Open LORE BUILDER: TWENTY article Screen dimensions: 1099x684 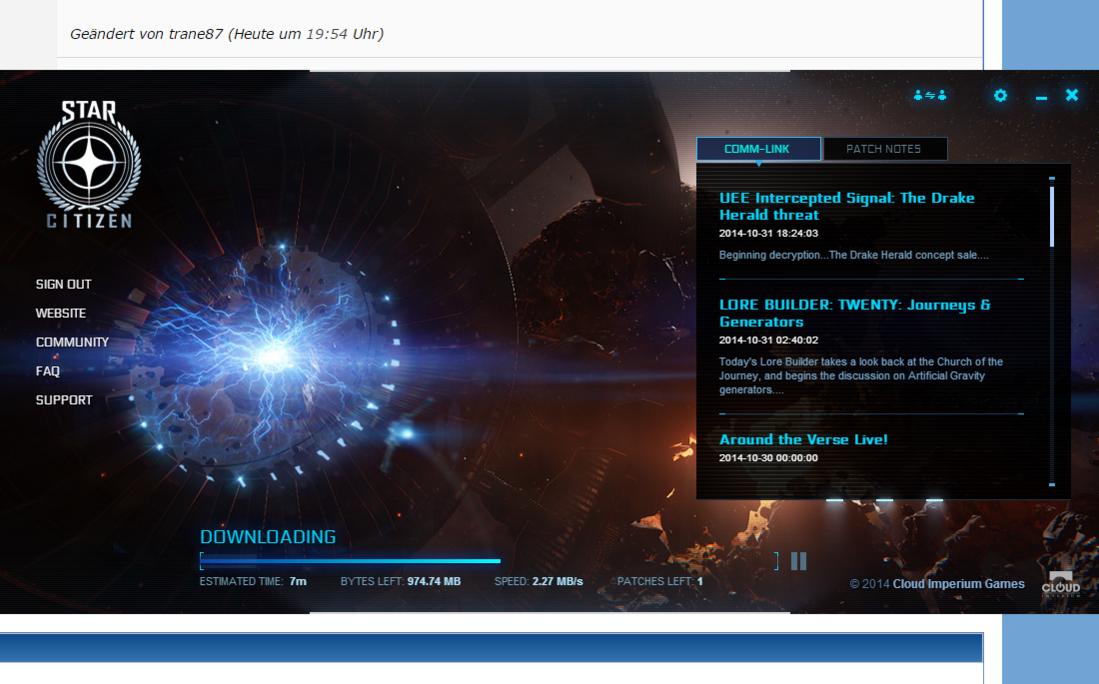[854, 313]
